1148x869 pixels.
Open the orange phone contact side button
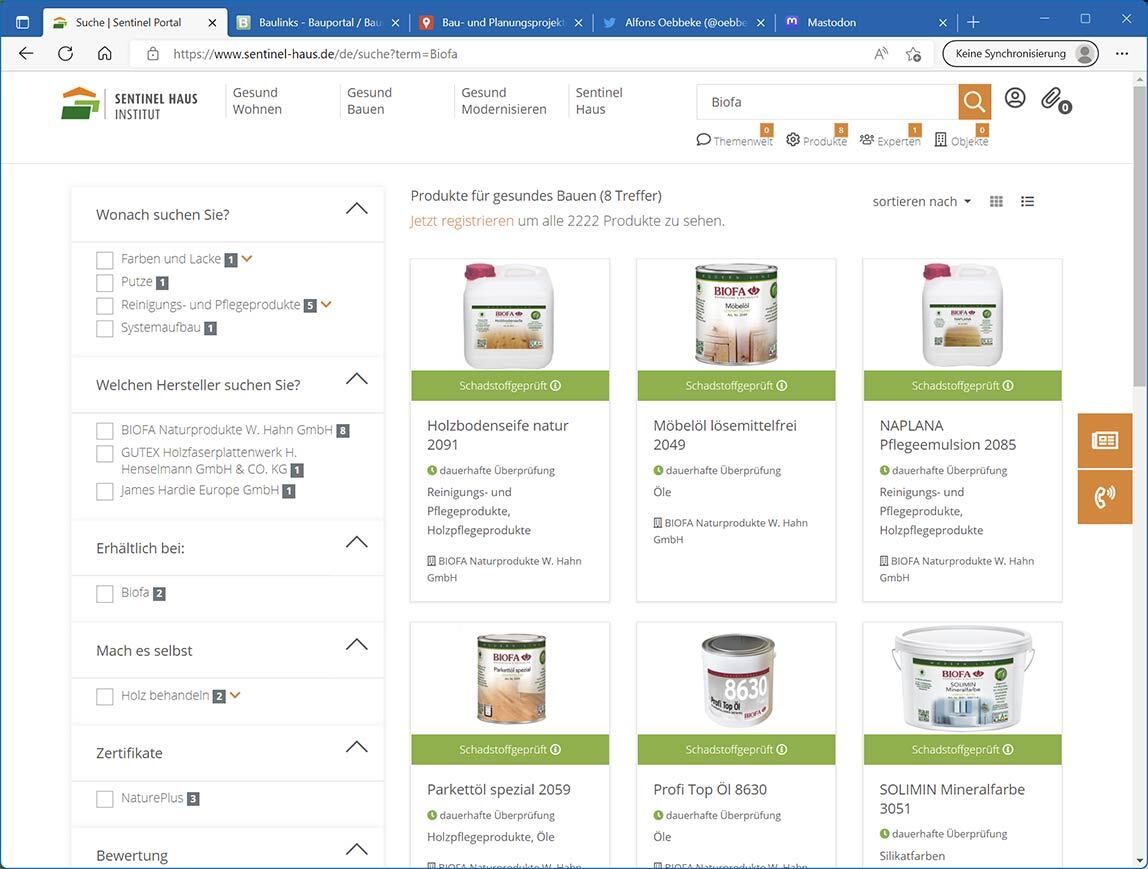point(1104,496)
